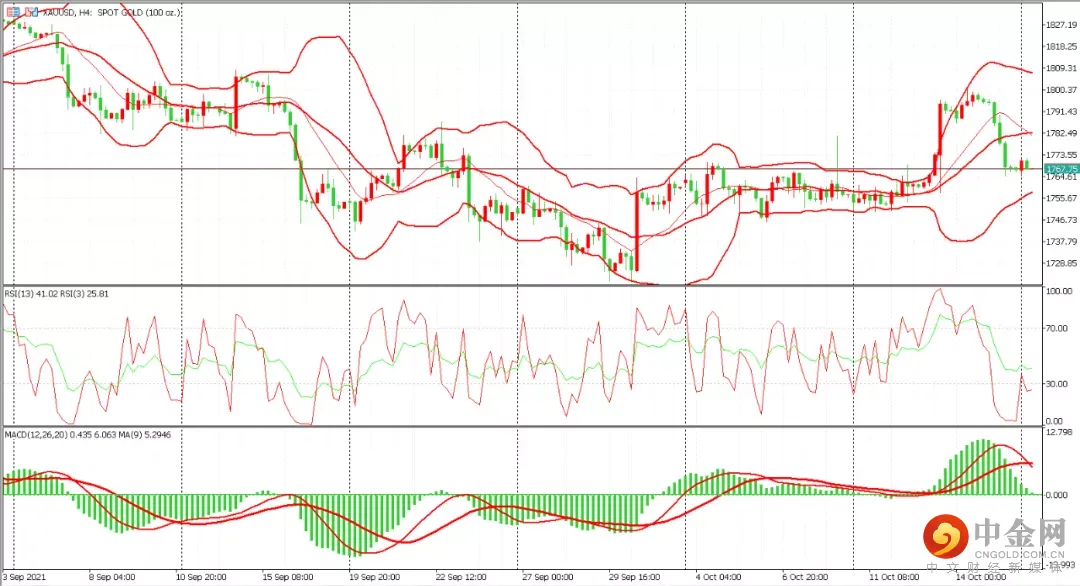Select time axis label 10 Sep 20:00
1080x586 pixels.
[200, 577]
